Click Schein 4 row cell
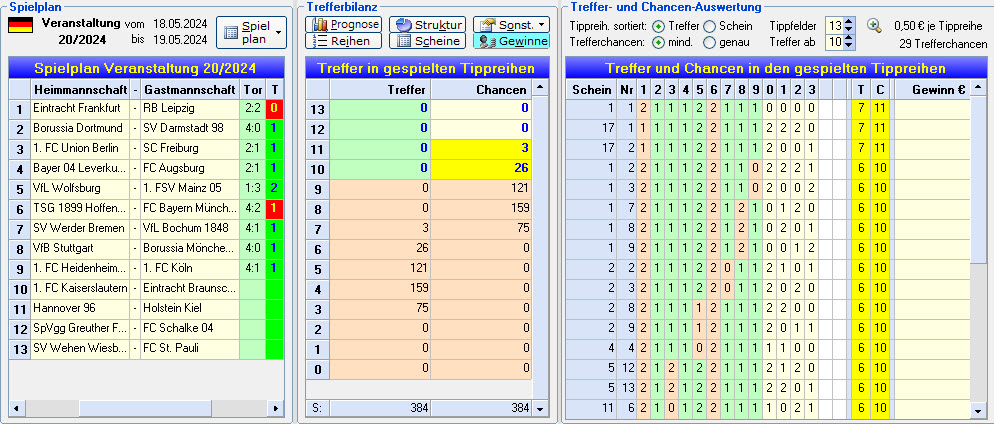994x424 pixels. (x=591, y=348)
